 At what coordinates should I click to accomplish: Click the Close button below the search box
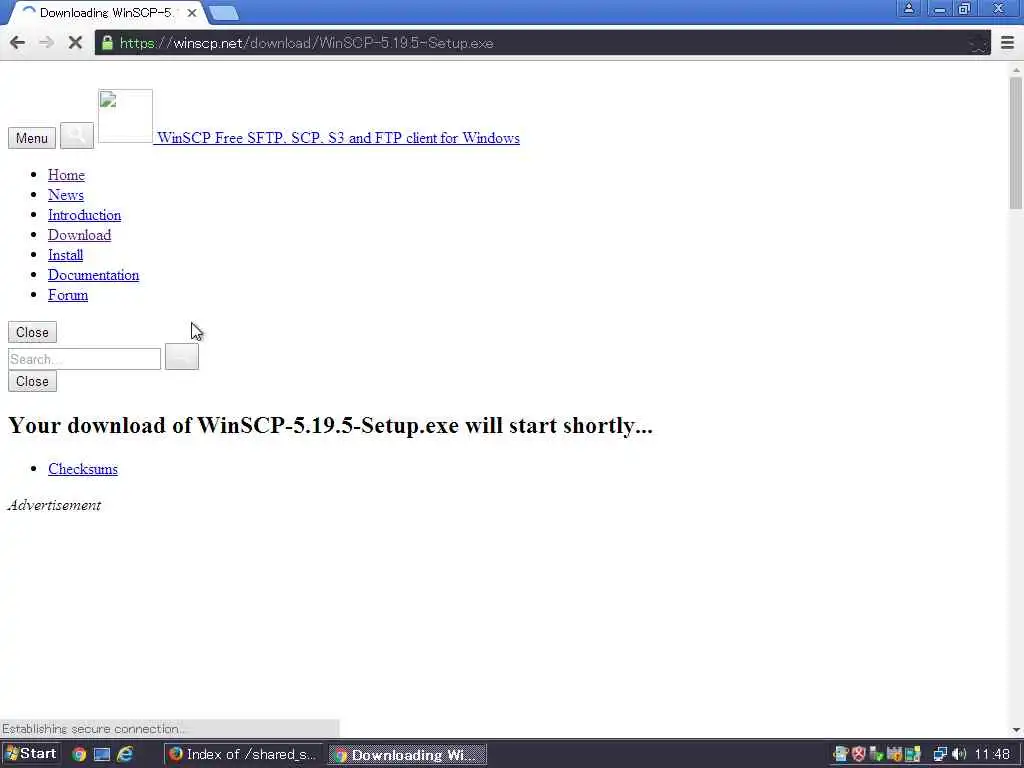point(32,381)
